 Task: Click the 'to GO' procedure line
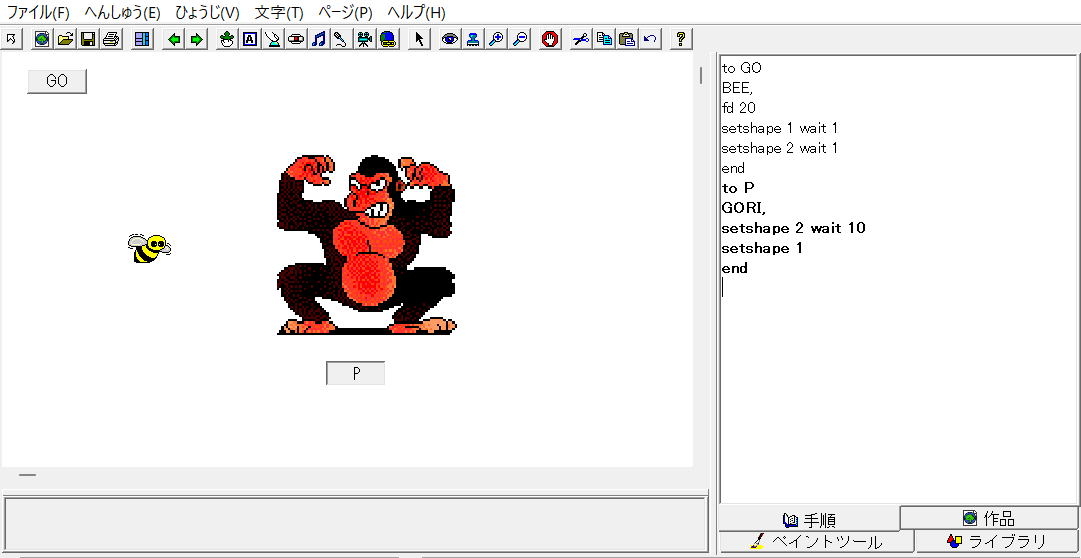(742, 68)
